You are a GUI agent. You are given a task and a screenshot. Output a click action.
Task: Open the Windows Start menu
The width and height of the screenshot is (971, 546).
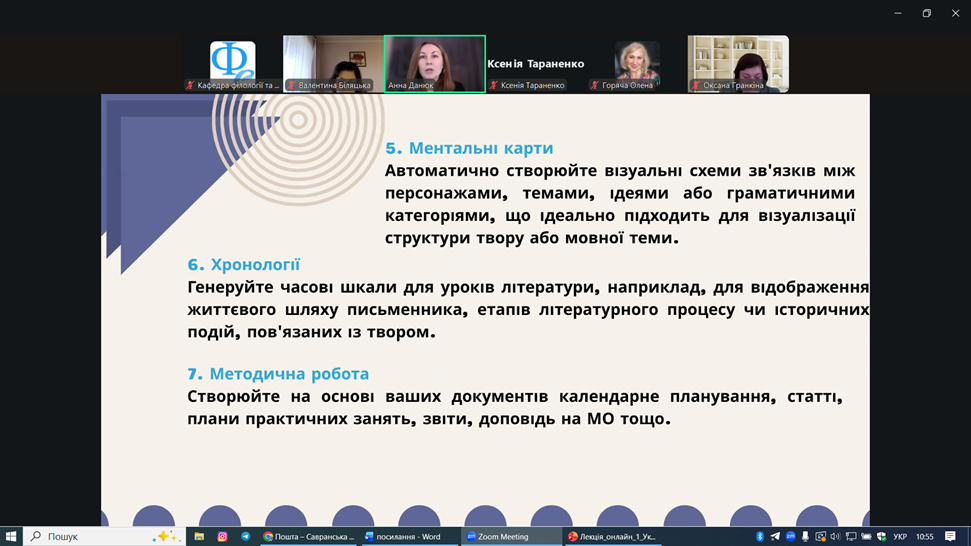pyautogui.click(x=11, y=537)
